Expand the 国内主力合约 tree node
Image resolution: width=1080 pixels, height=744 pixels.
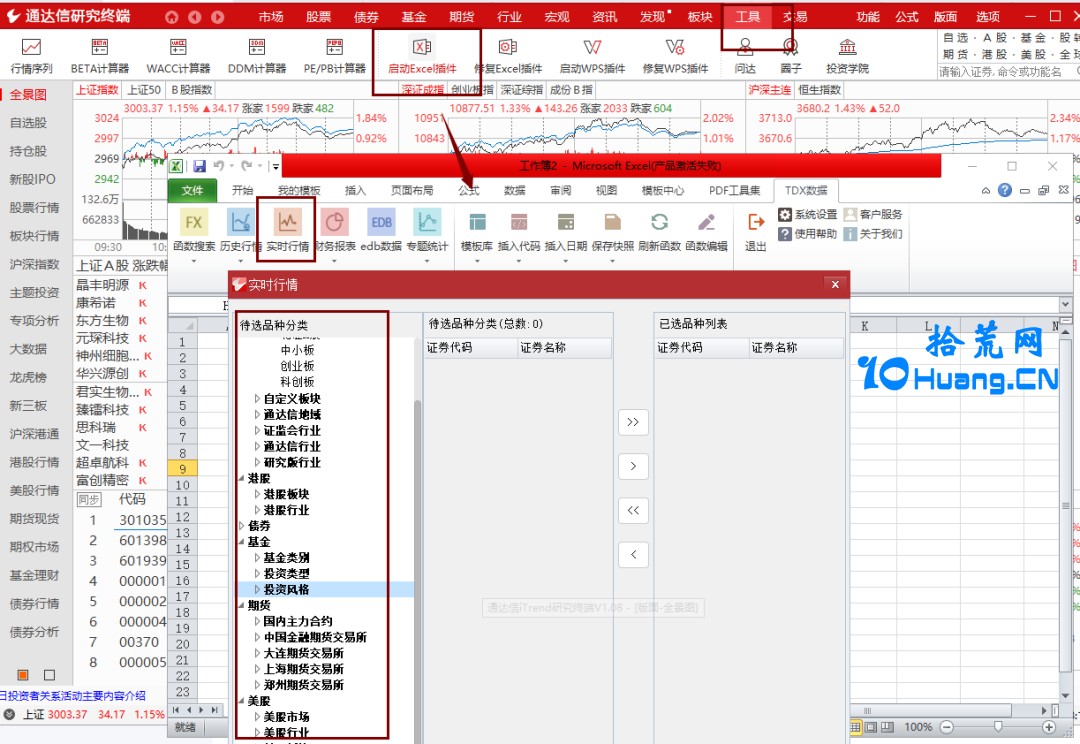point(257,621)
